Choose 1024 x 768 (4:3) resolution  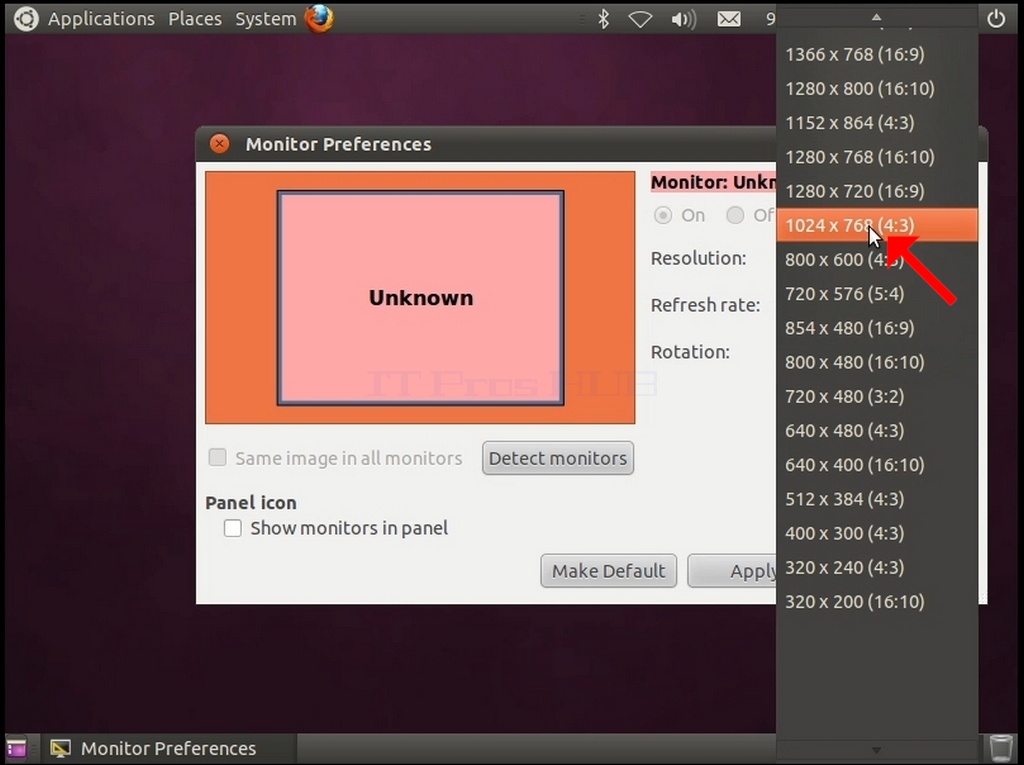[877, 225]
